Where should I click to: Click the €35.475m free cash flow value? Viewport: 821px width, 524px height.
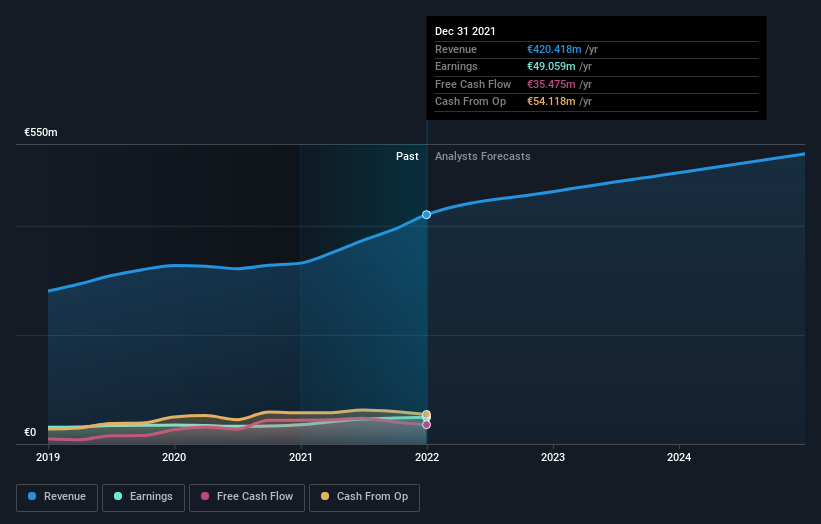tap(551, 84)
